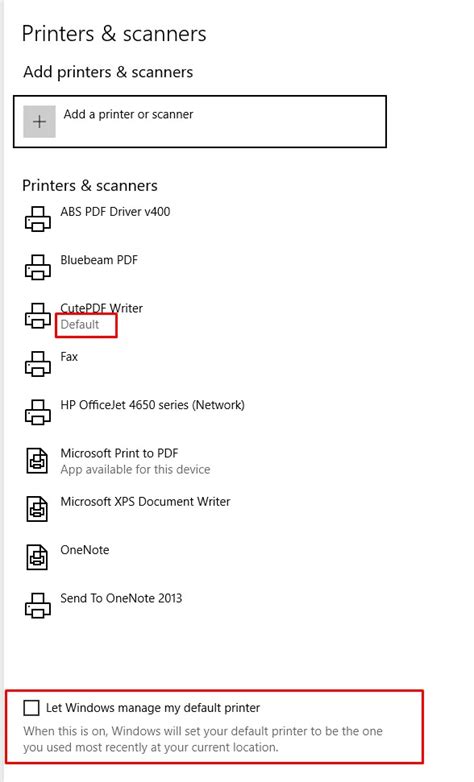Click the Microsoft XPS Document Writer icon
The image size is (474, 782).
click(37, 509)
